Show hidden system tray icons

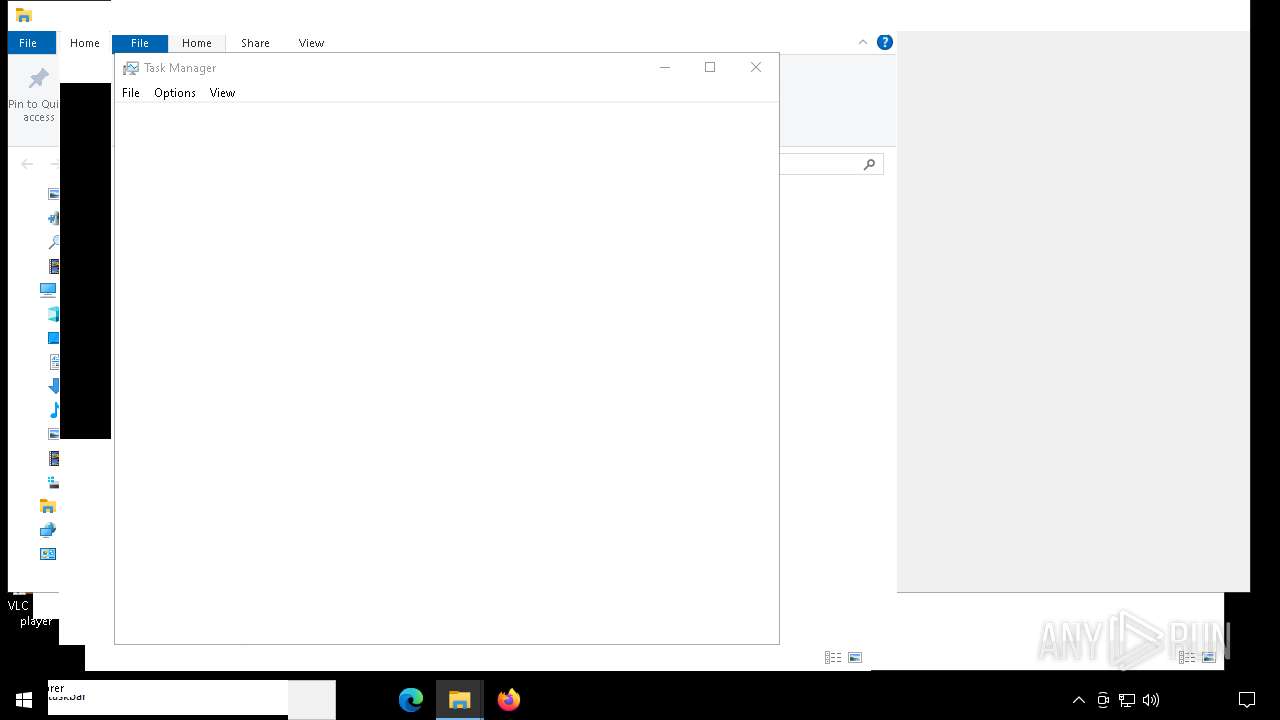click(1079, 700)
